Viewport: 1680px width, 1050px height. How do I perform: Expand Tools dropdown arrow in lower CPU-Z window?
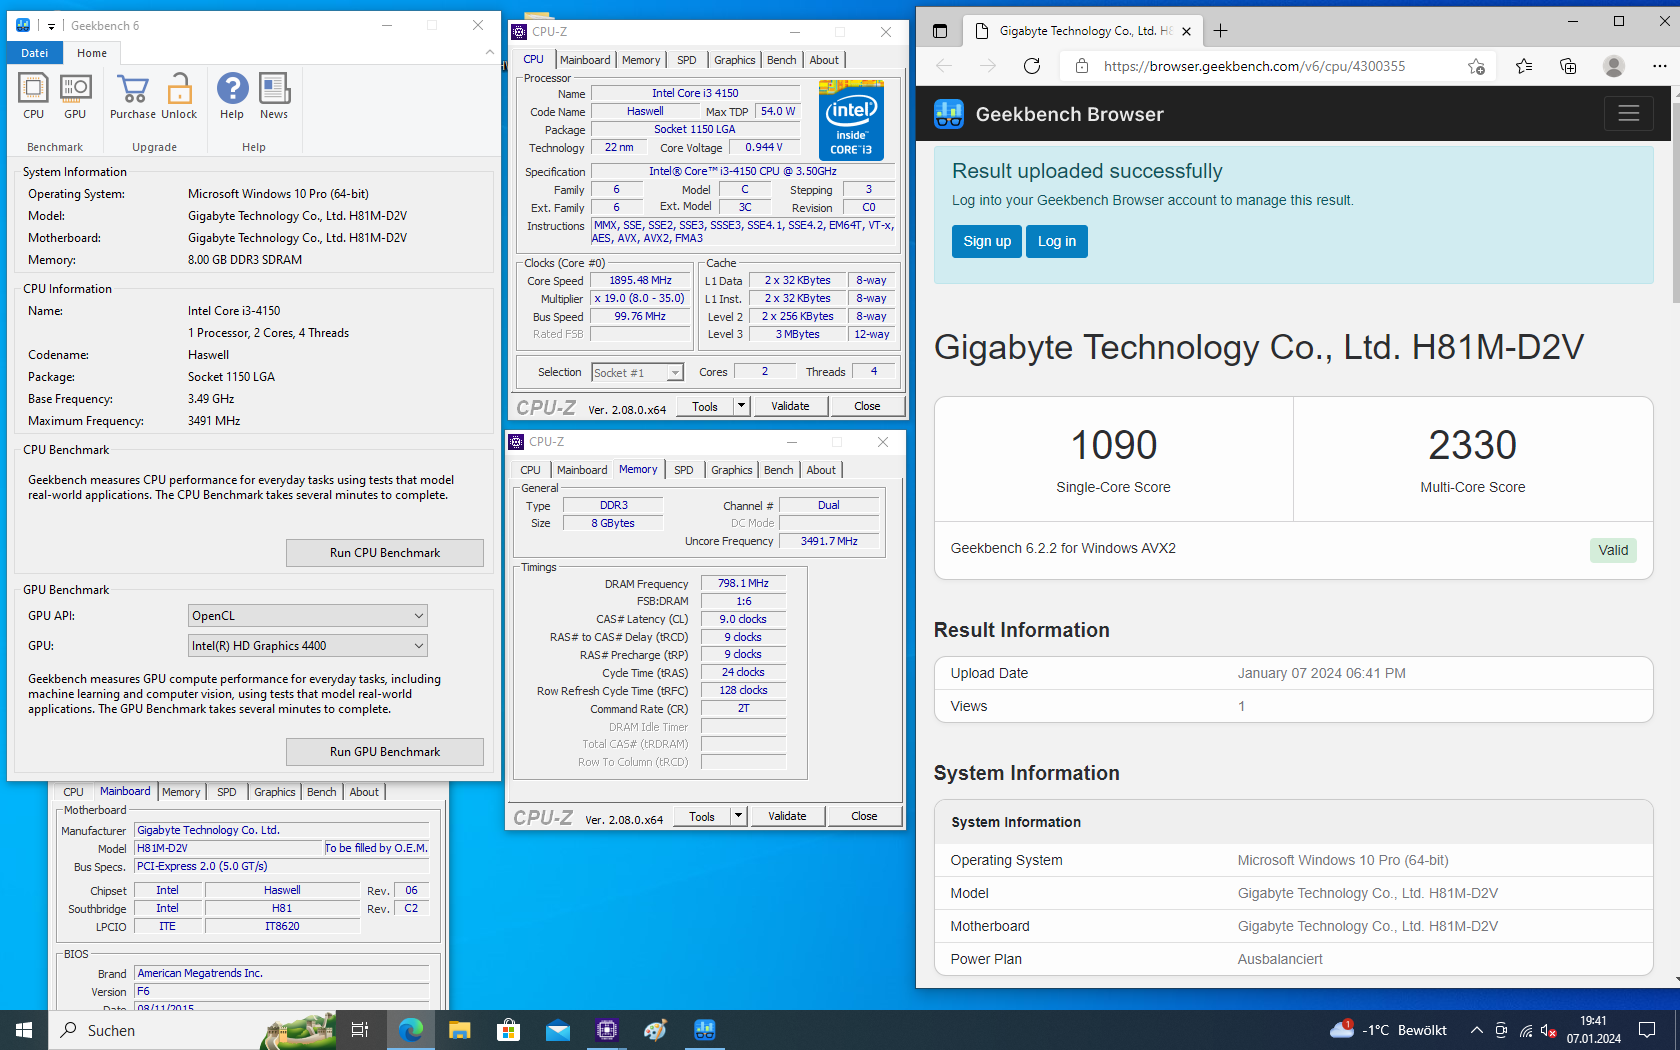(x=739, y=817)
